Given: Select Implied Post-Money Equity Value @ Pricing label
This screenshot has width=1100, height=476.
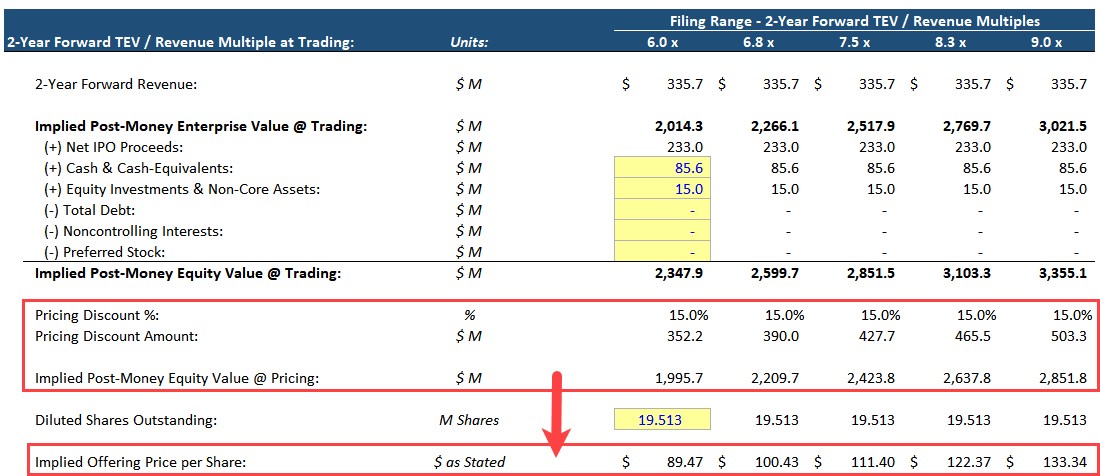Looking at the screenshot, I should tap(177, 379).
